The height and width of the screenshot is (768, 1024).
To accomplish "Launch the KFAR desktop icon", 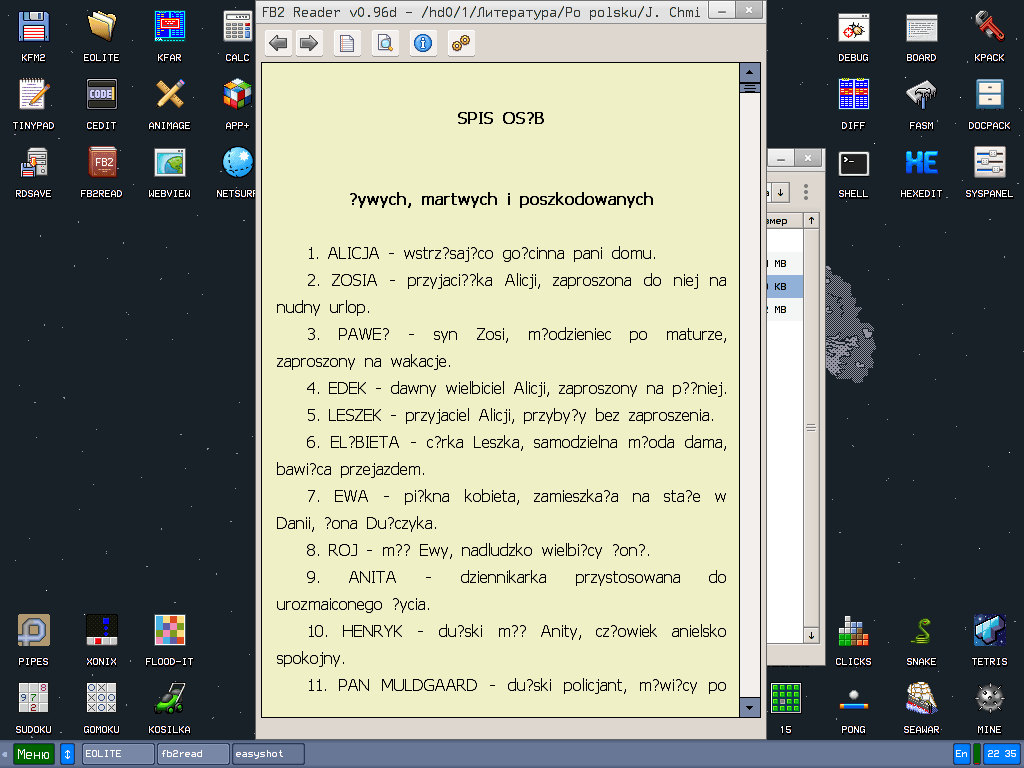I will click(x=169, y=33).
